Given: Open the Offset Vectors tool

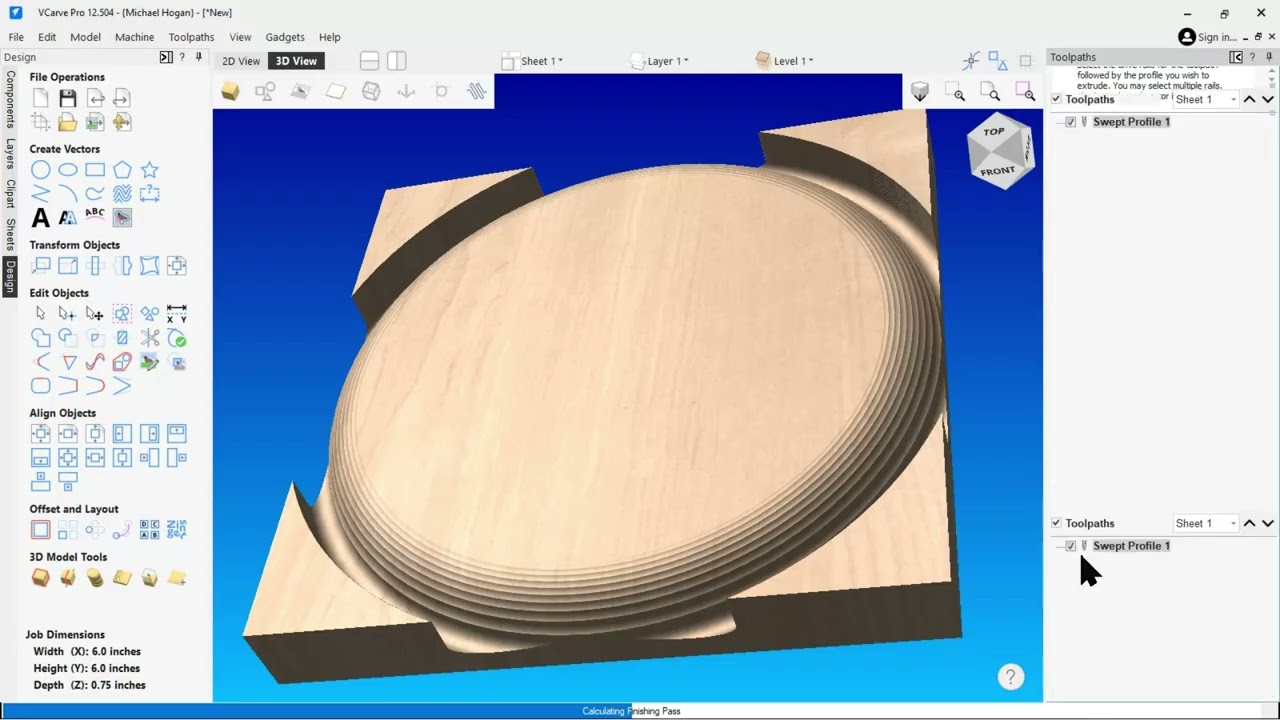Looking at the screenshot, I should [x=40, y=530].
